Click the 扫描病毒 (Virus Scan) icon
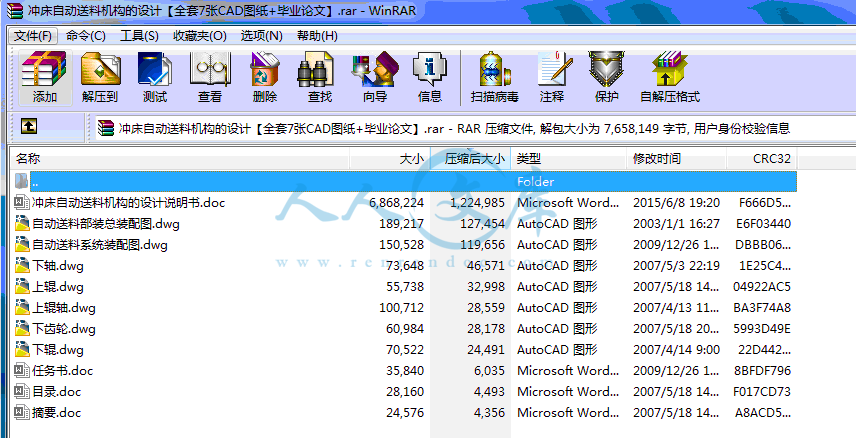The height and width of the screenshot is (438, 856). (495, 70)
